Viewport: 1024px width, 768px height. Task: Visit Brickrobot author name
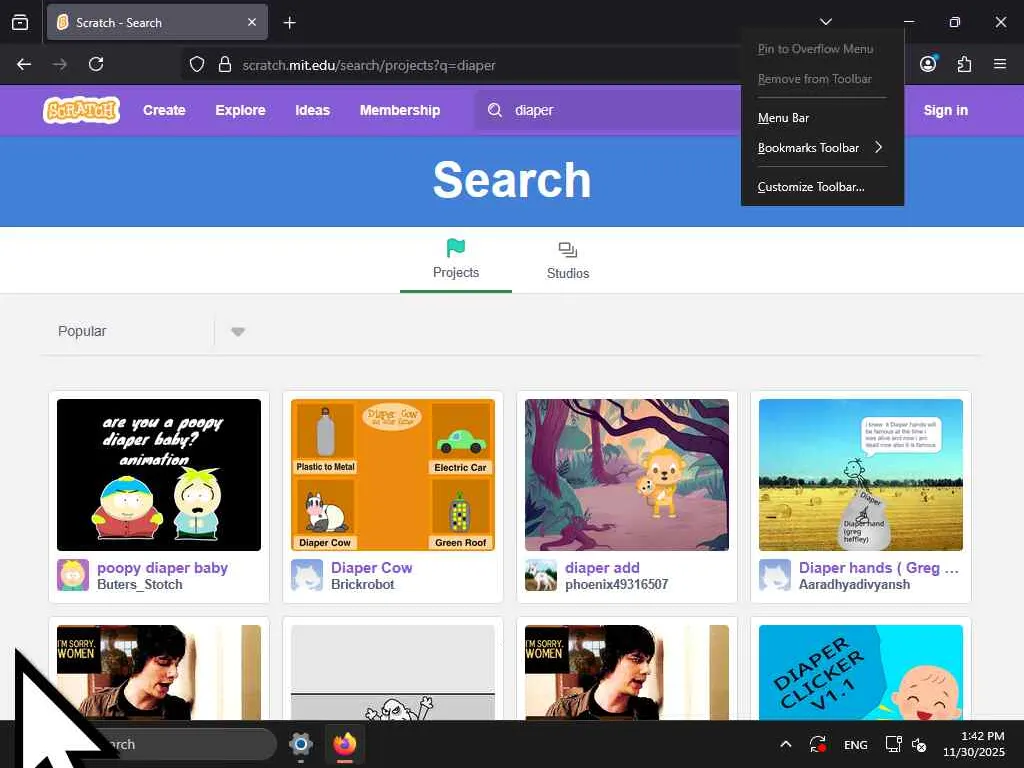(362, 584)
